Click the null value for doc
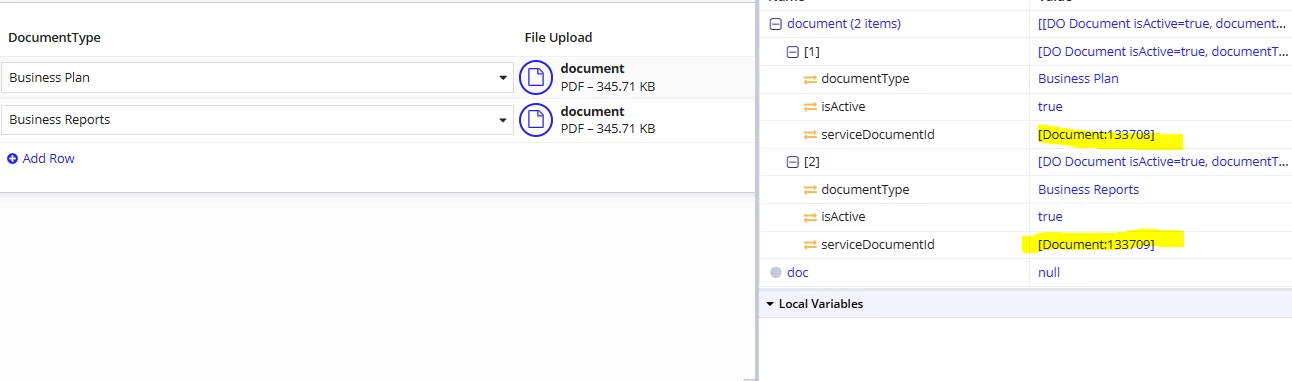The image size is (1292, 381). [1048, 272]
